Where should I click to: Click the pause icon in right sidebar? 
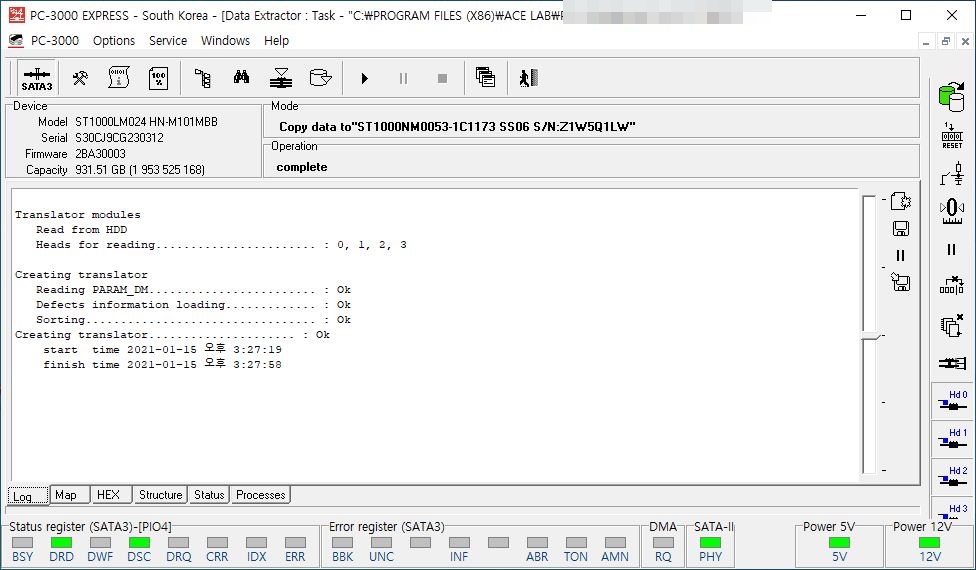coord(951,250)
